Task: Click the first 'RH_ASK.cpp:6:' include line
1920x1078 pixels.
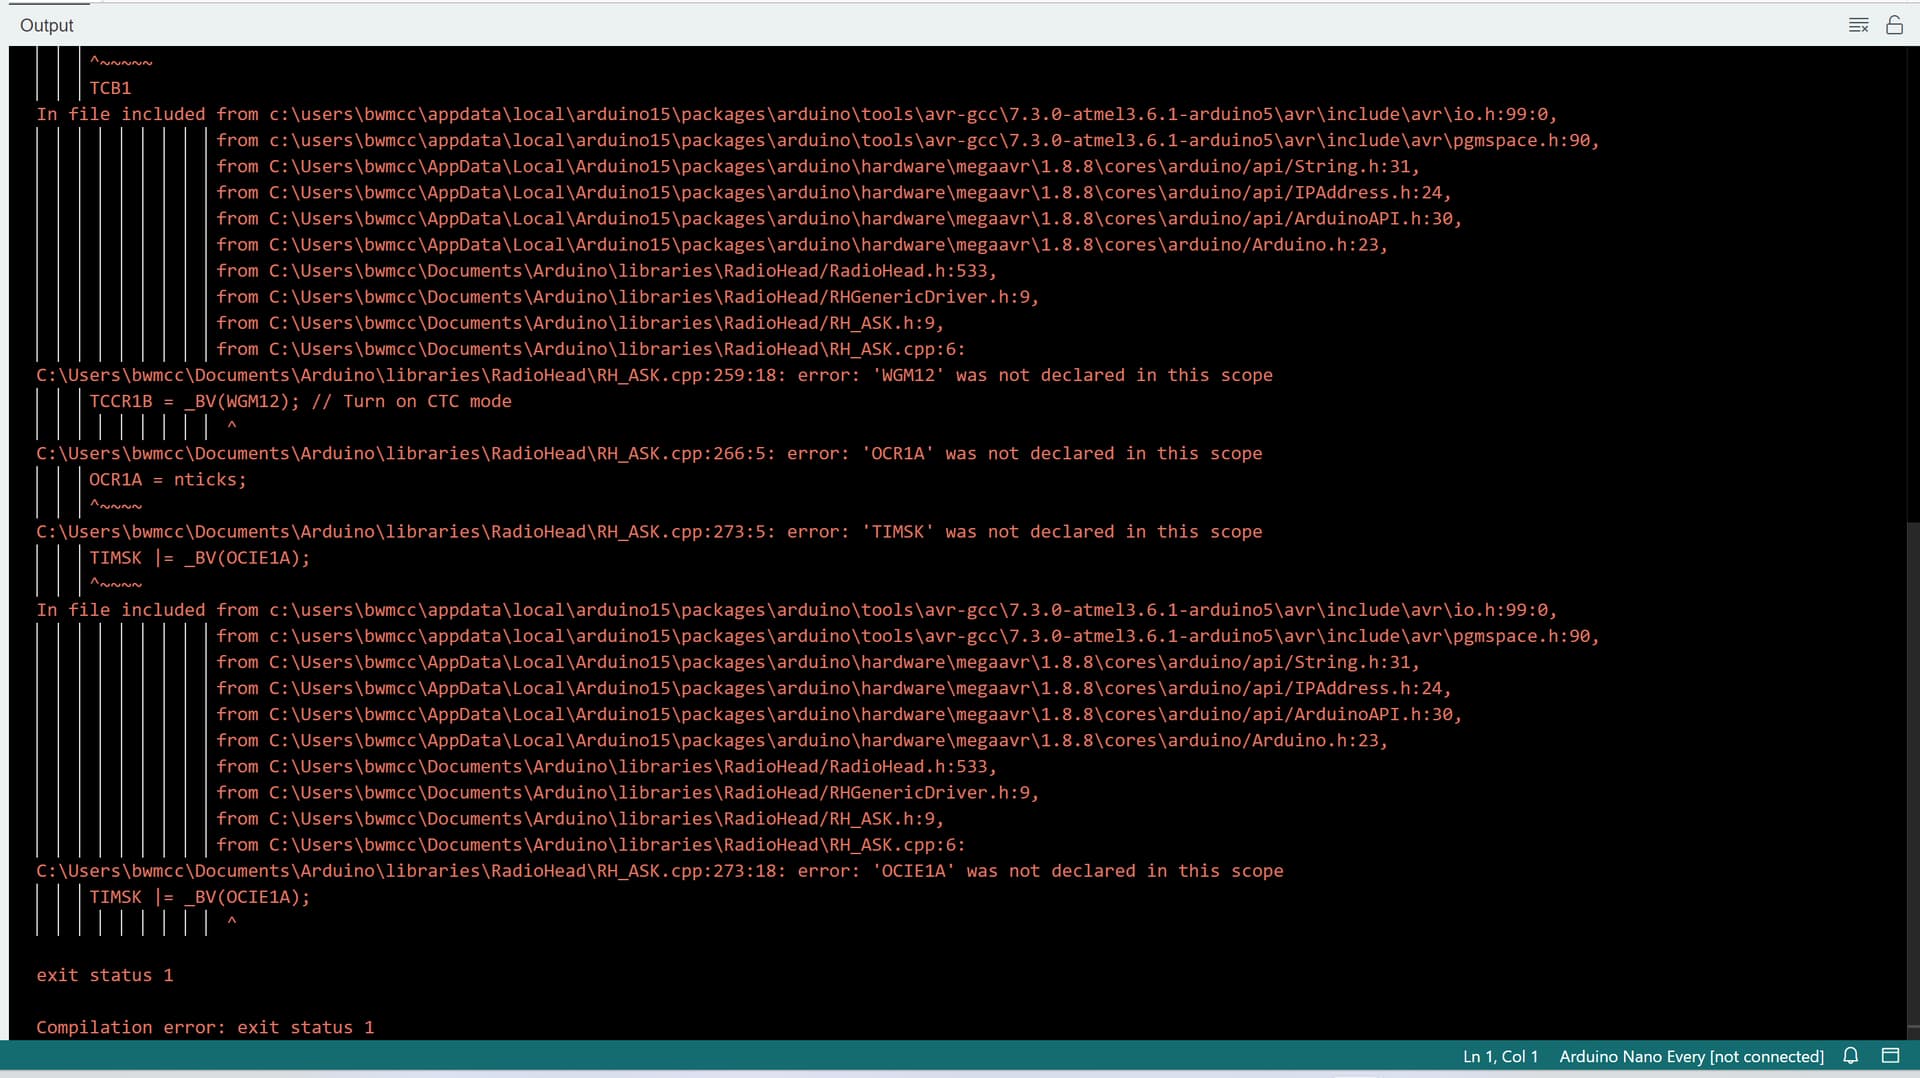Action: click(x=591, y=349)
